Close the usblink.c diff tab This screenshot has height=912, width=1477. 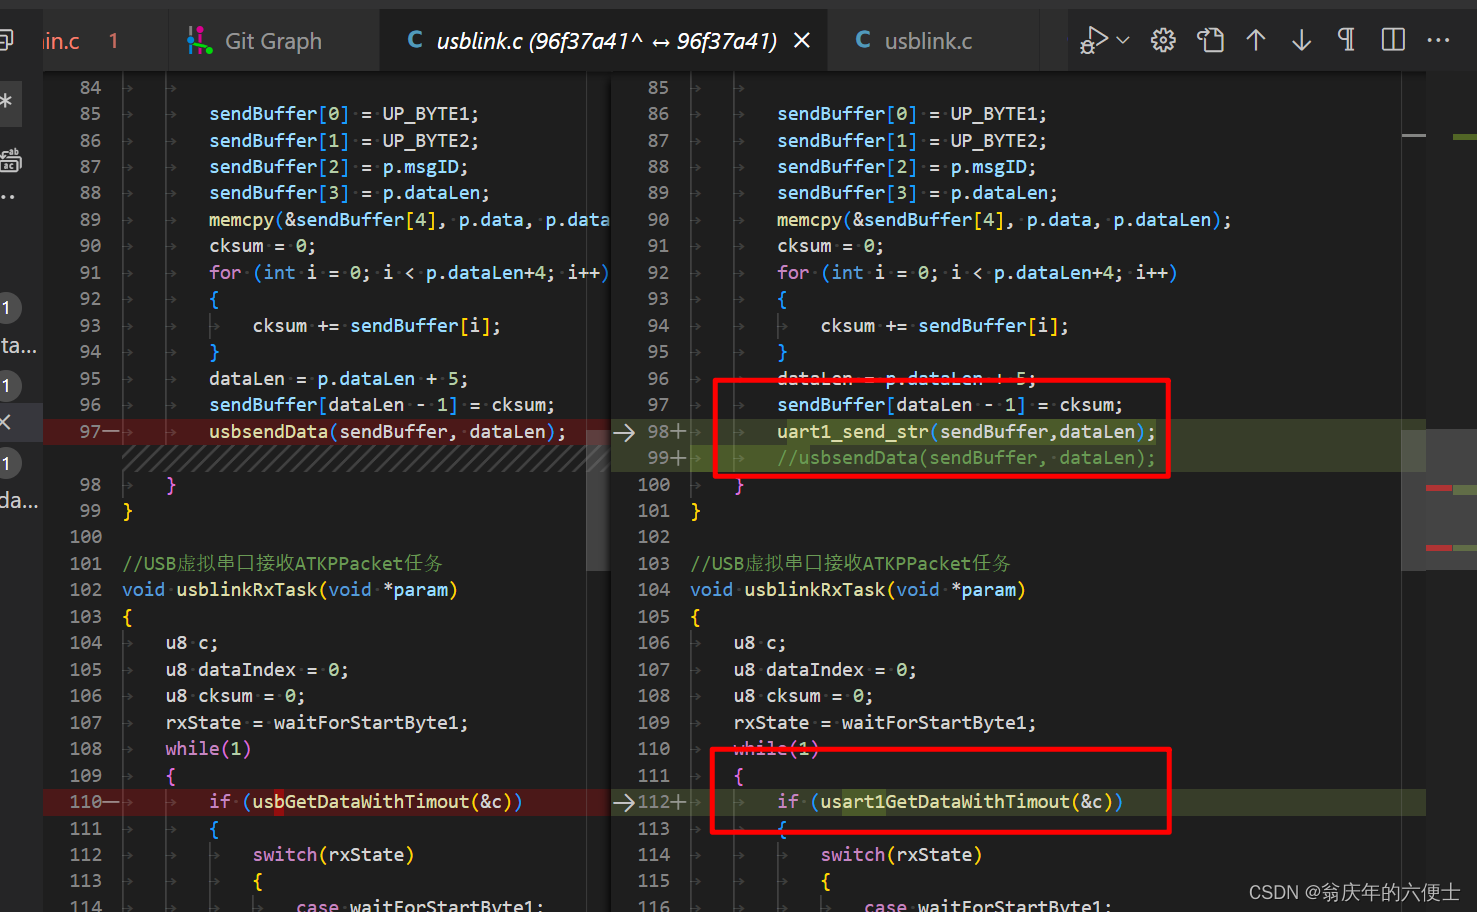coord(802,41)
